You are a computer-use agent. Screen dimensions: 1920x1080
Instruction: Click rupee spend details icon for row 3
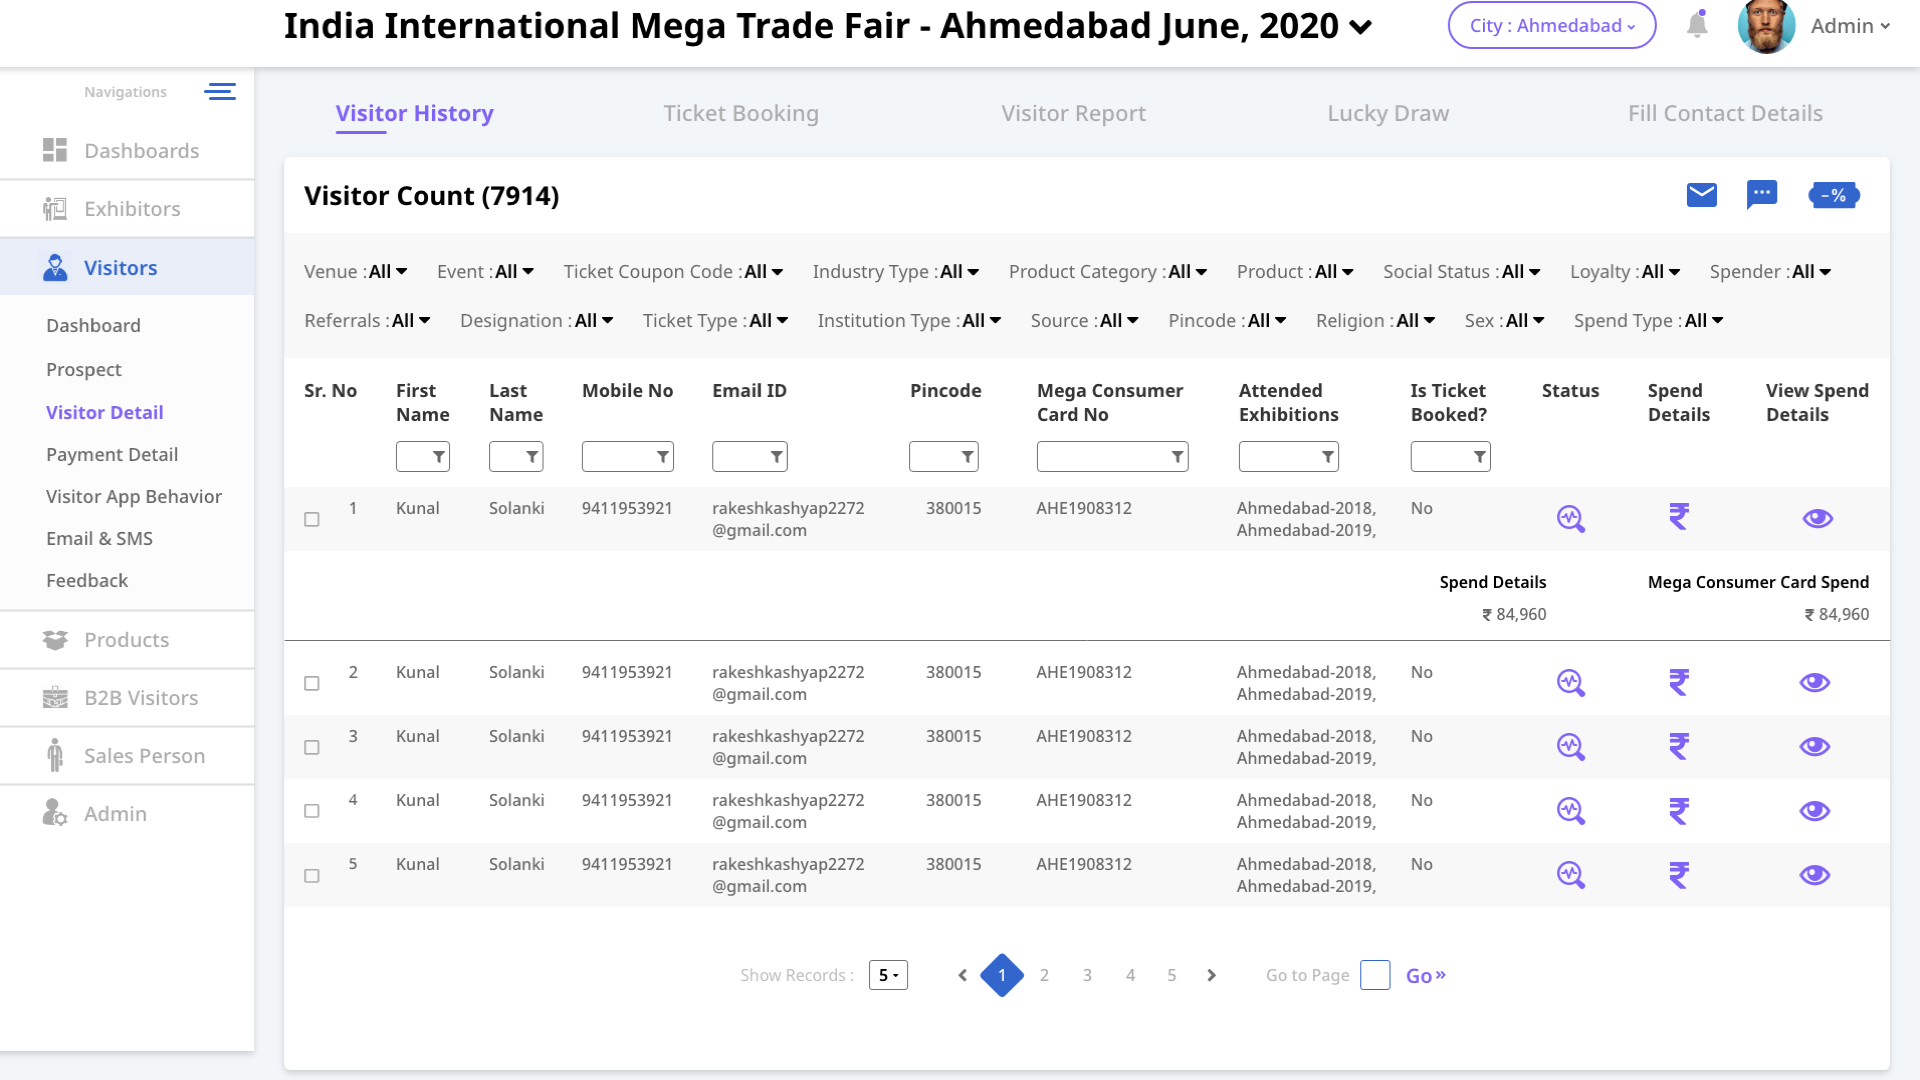(x=1678, y=746)
